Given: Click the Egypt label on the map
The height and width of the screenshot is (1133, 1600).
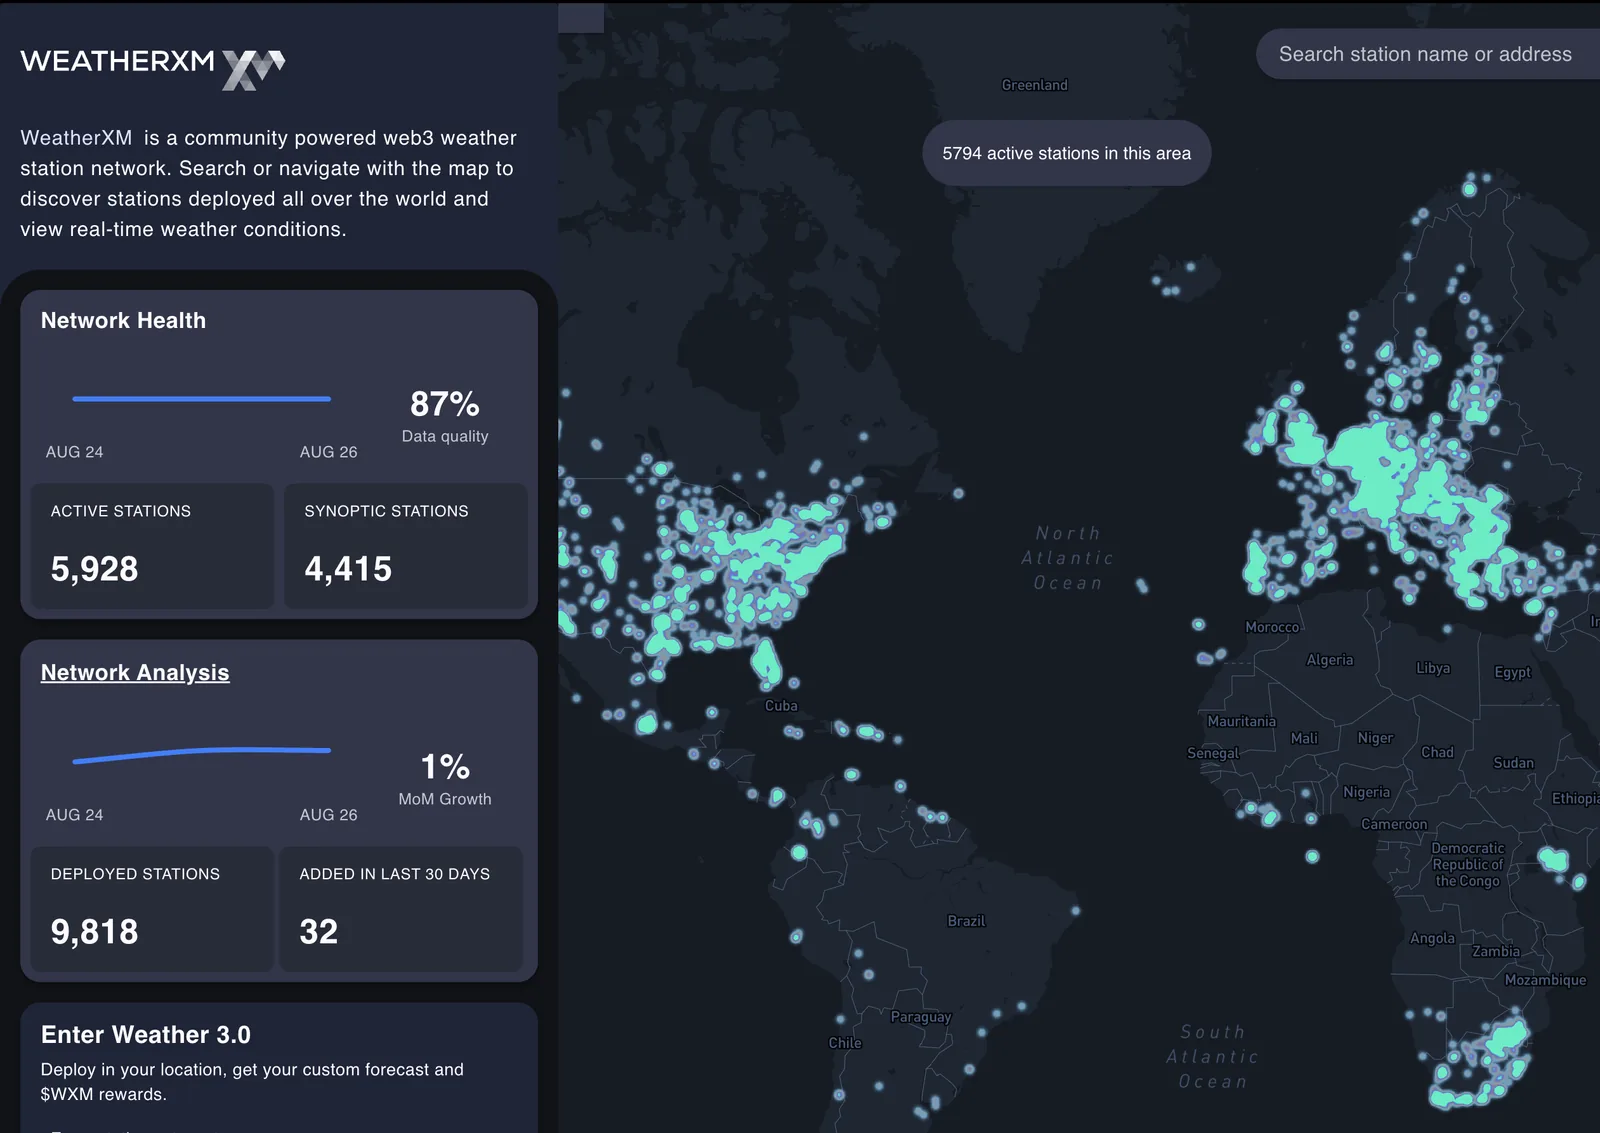Looking at the screenshot, I should point(1512,672).
